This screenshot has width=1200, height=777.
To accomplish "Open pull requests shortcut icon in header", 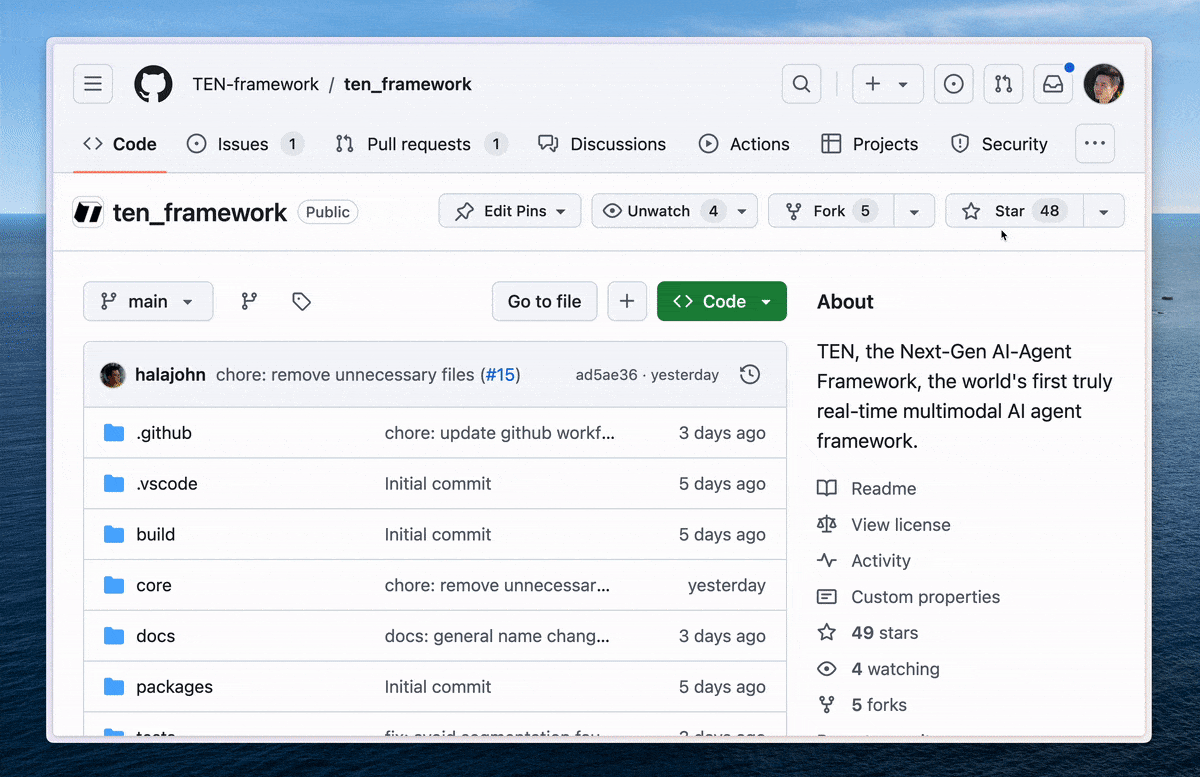I will coord(1003,84).
